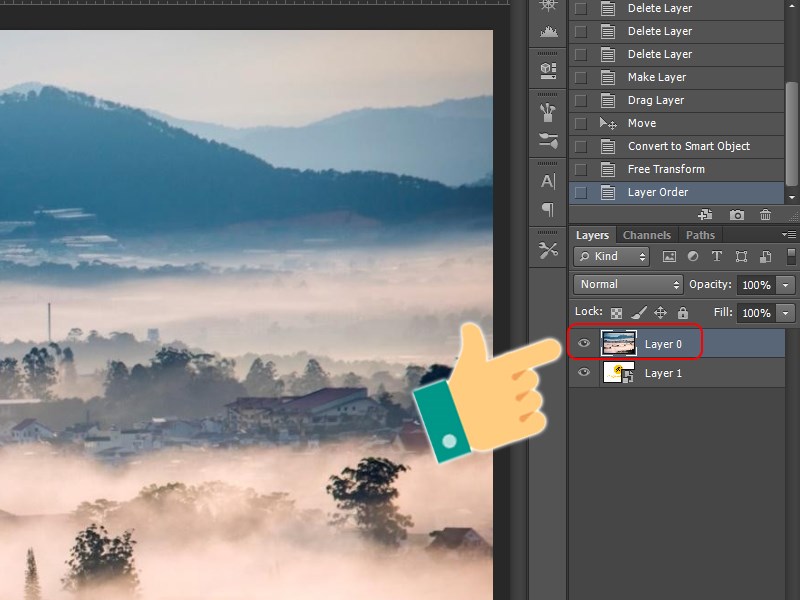This screenshot has height=600, width=800.
Task: Switch to the Channels tab
Action: pos(647,235)
